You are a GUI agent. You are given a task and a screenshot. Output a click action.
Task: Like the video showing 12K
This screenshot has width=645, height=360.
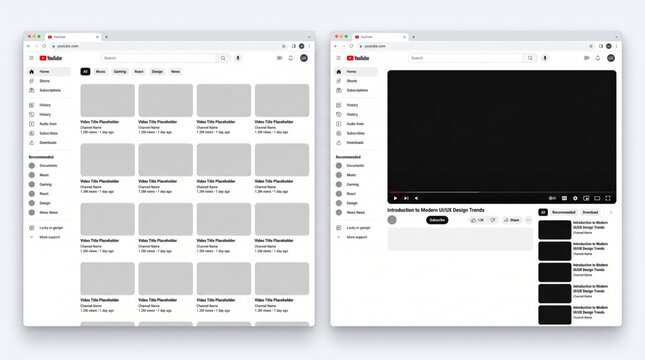pyautogui.click(x=478, y=220)
